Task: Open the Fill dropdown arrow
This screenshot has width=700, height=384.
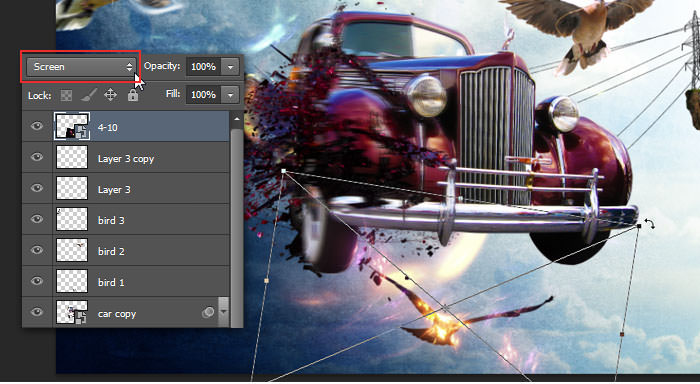Action: pos(230,95)
